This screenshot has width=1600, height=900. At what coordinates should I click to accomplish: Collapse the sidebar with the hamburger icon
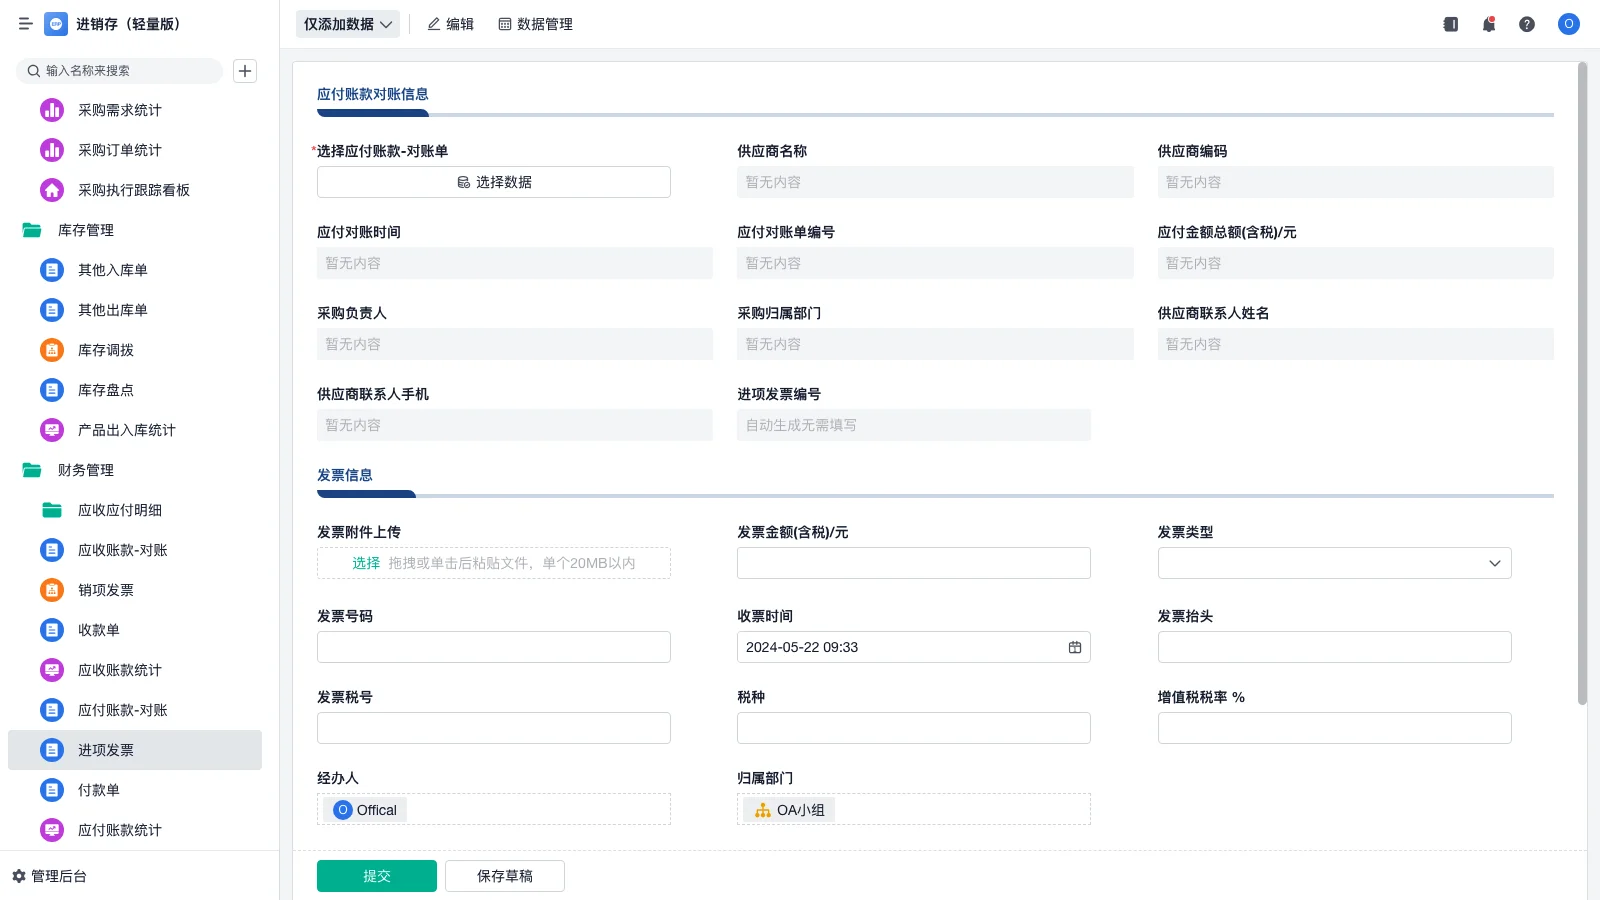pos(26,24)
